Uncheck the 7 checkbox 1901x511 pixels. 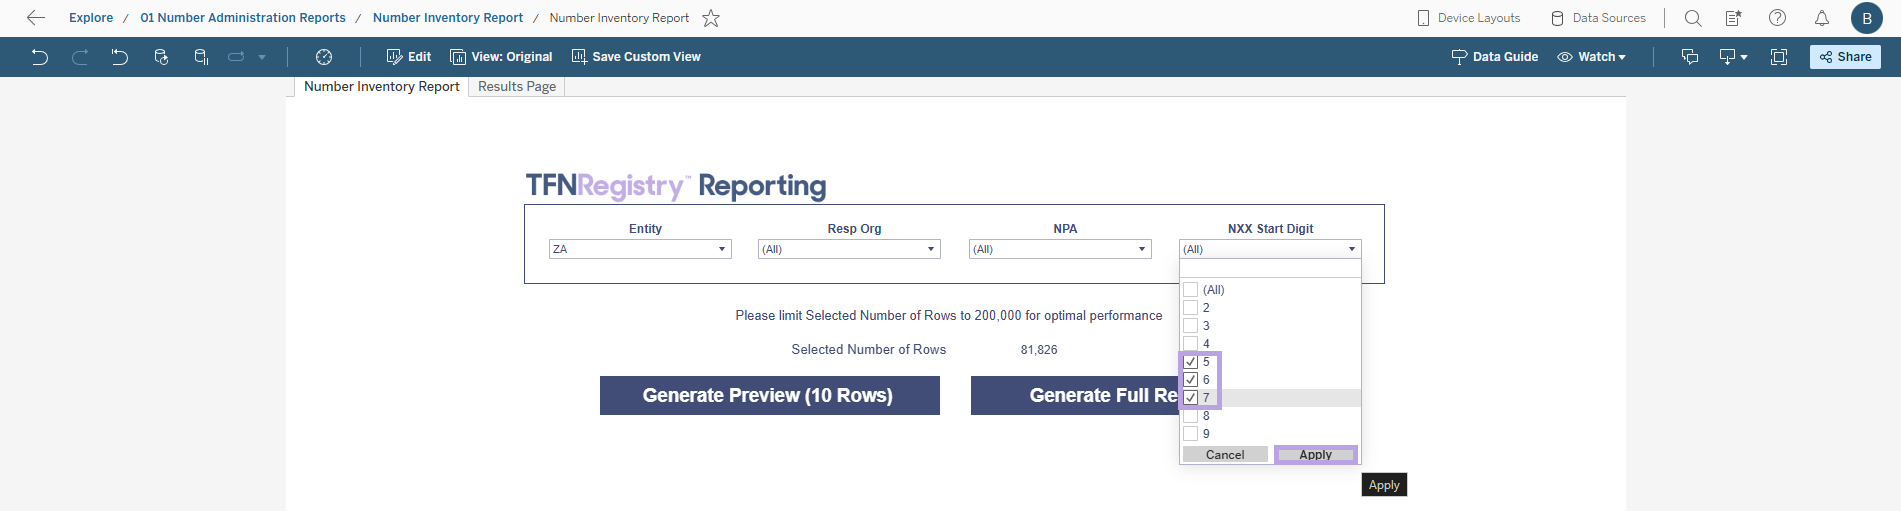click(1190, 398)
